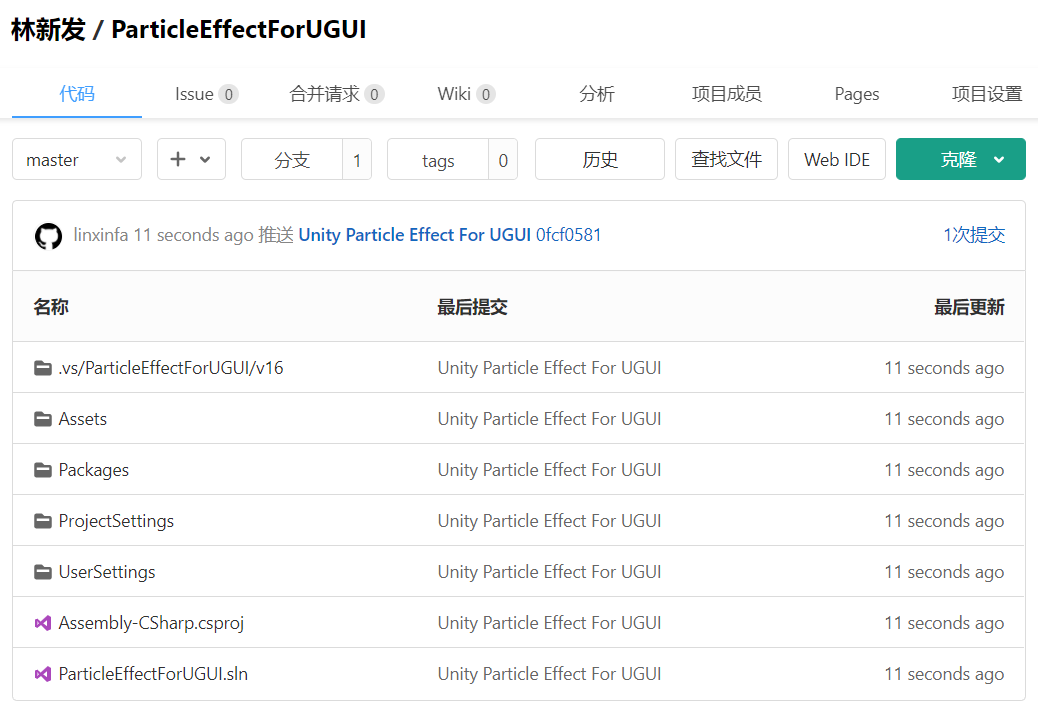Click the ProjectSettings folder icon

tap(43, 521)
